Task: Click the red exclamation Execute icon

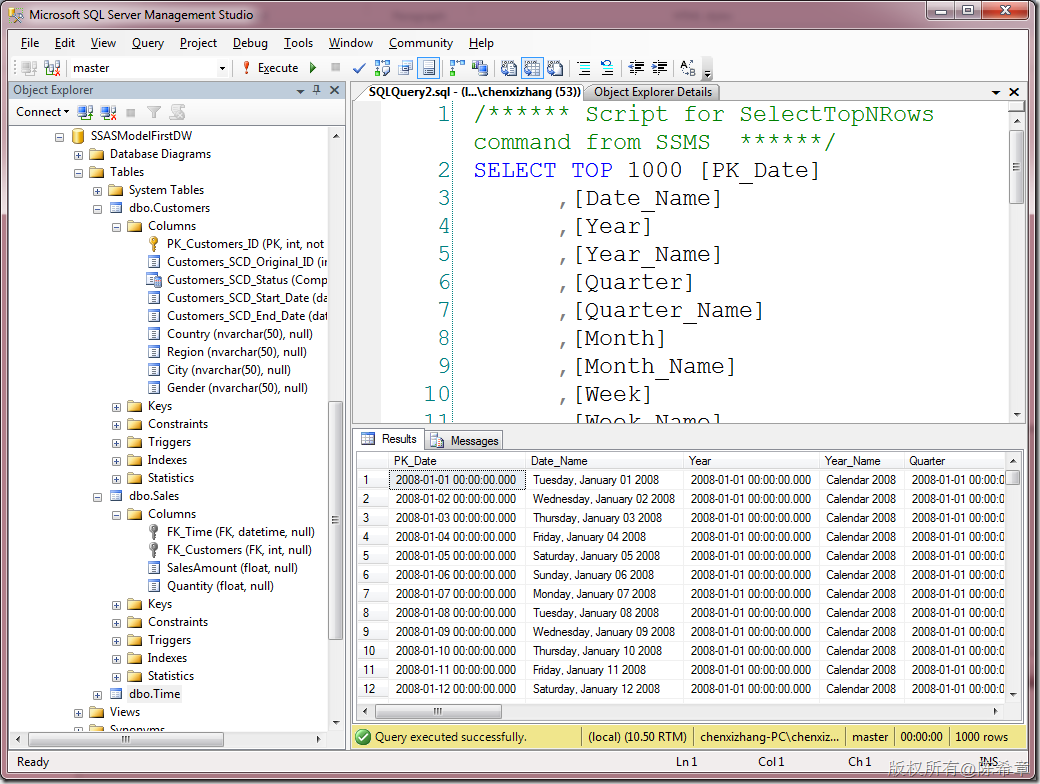Action: [x=246, y=68]
